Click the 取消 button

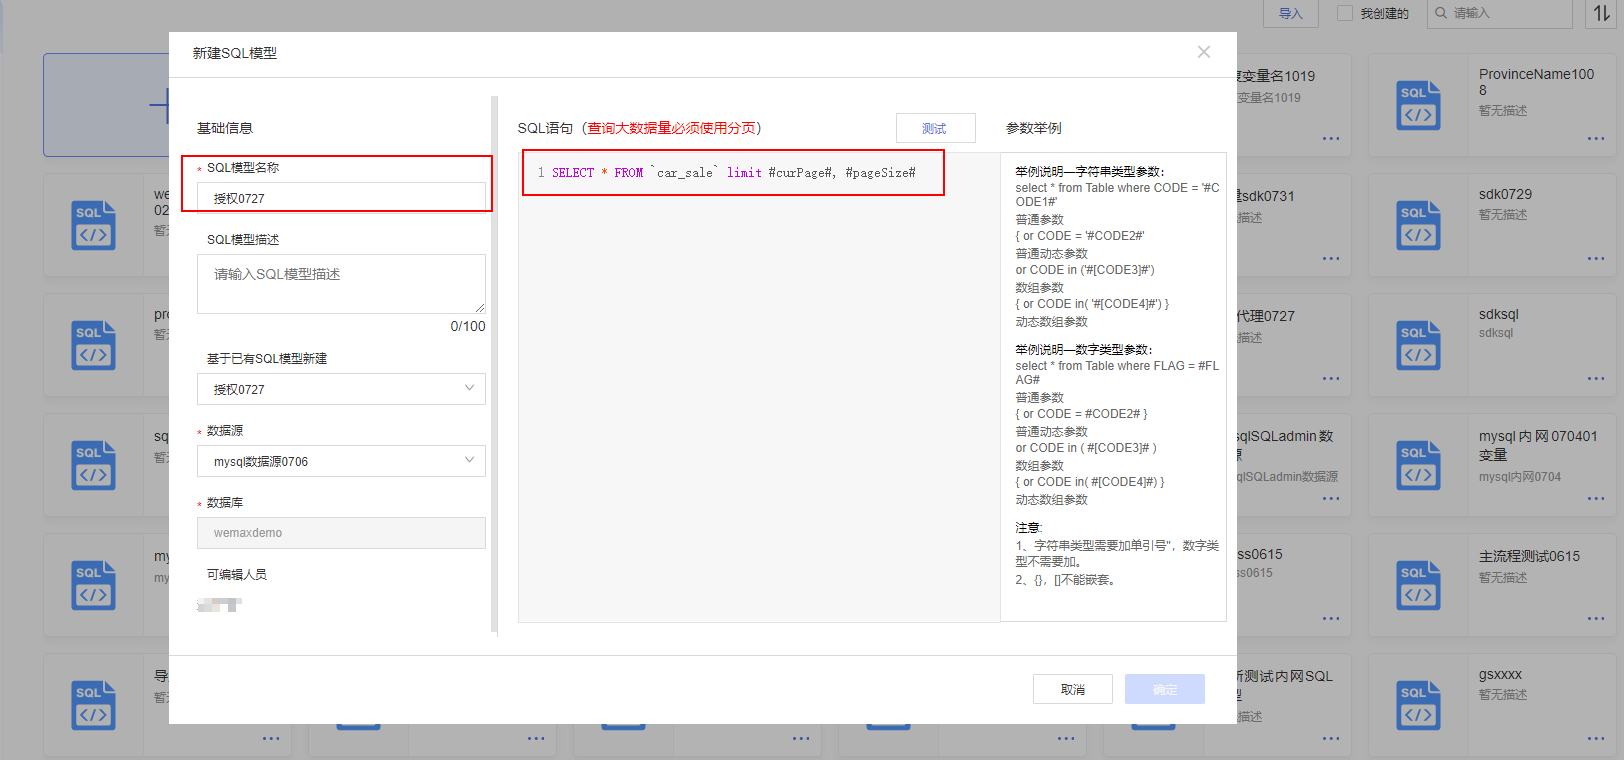pos(1073,689)
